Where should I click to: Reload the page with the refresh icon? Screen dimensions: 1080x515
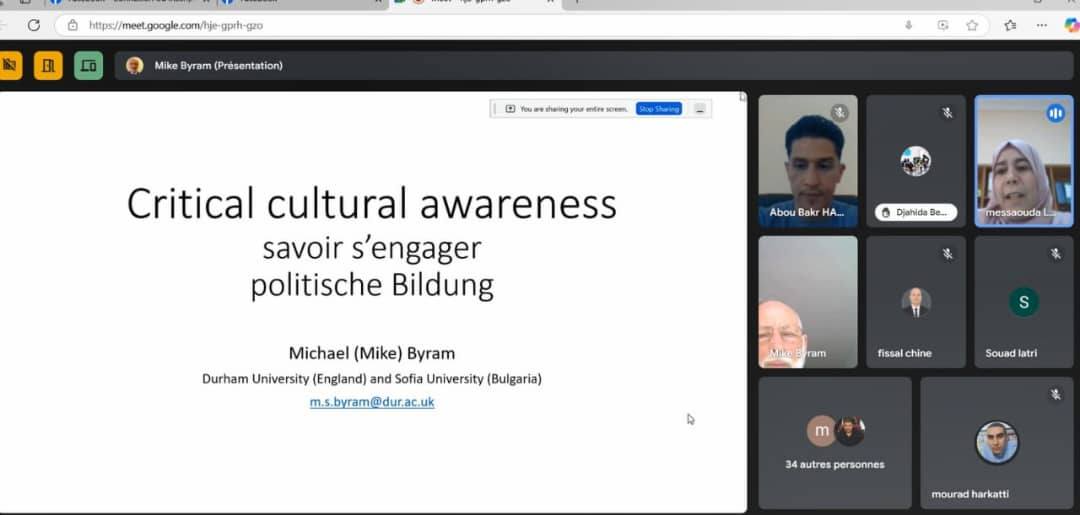point(34,25)
